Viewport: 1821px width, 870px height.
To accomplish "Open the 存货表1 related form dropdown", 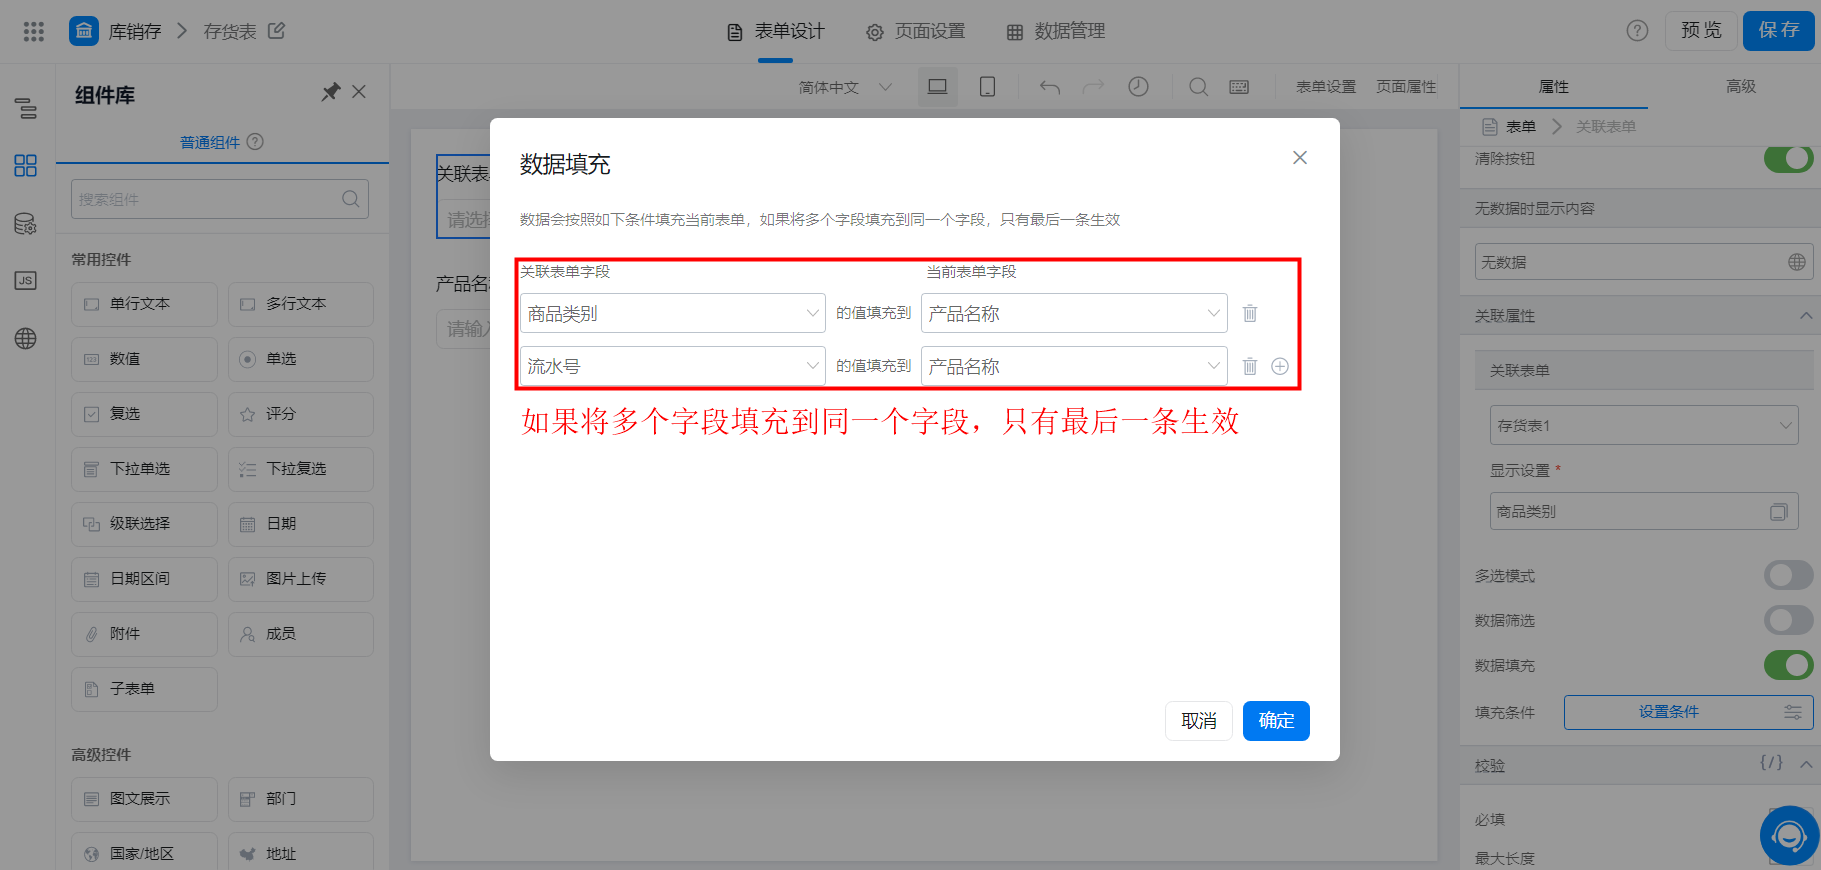I will [x=1644, y=425].
